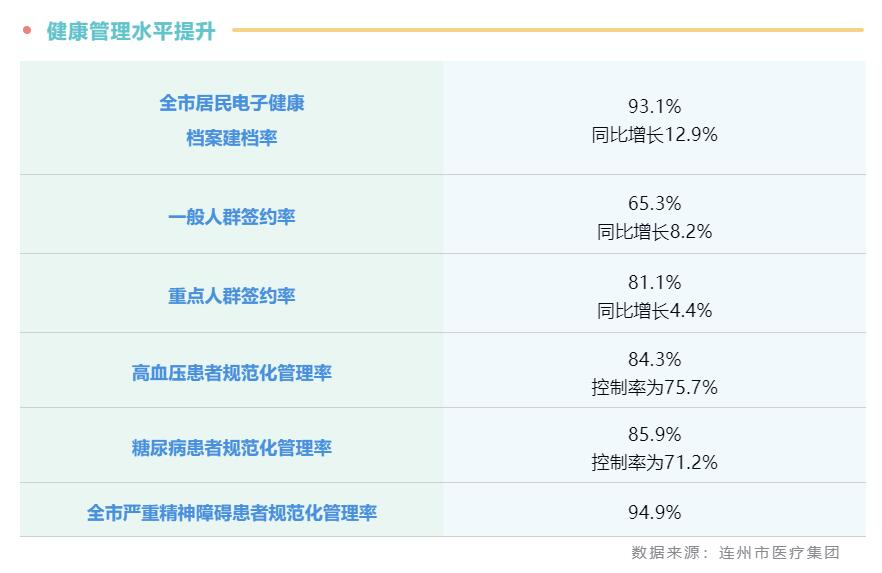Image resolution: width=882 pixels, height=573 pixels.
Task: Select the 全市严重精神障碍患者规范化管理率 row label
Action: [231, 513]
